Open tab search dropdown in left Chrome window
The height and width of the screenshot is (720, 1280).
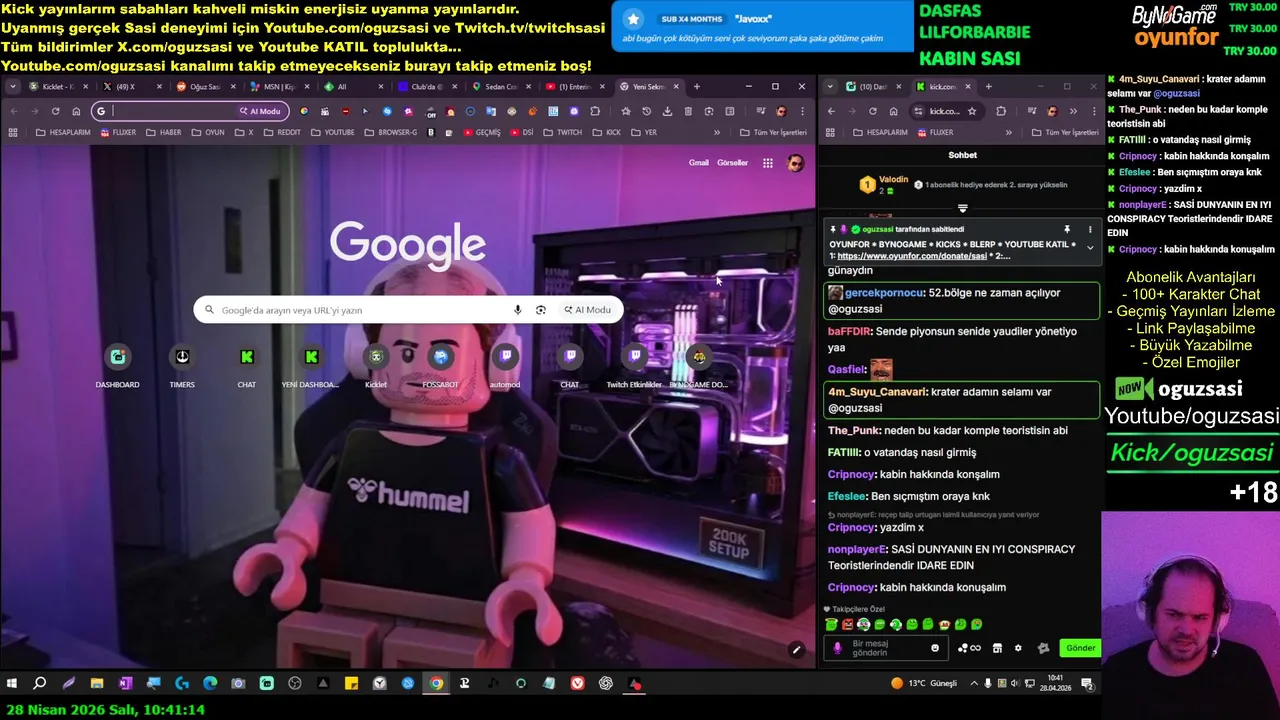click(x=13, y=87)
